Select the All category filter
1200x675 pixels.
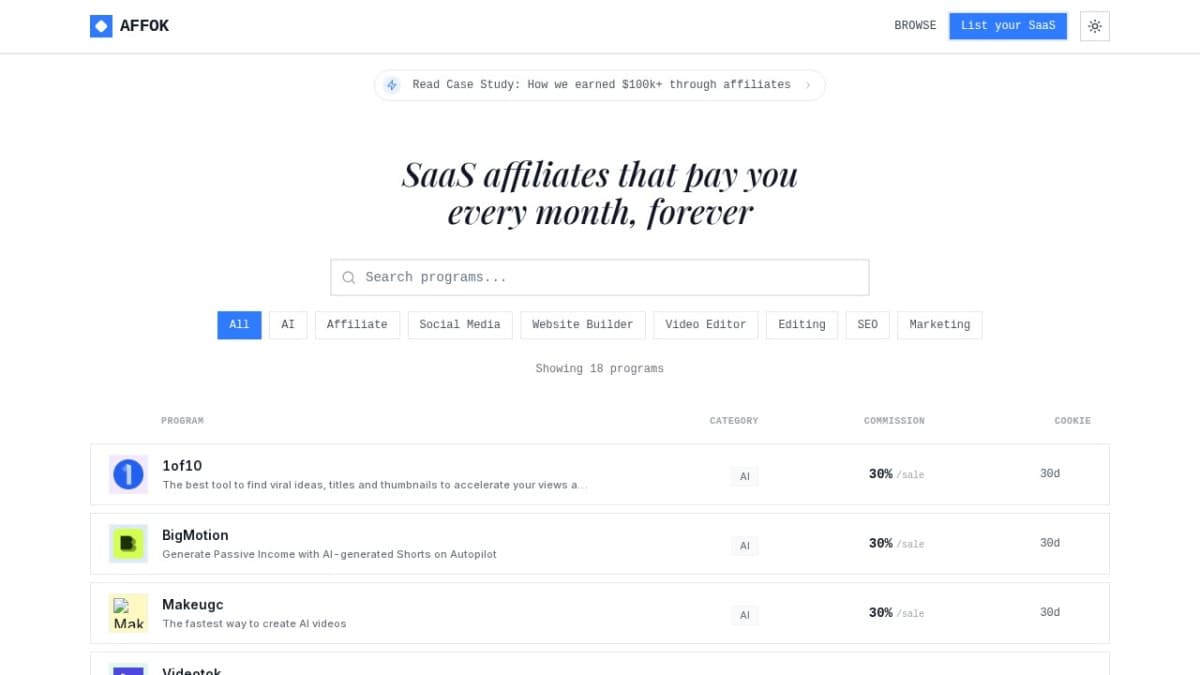pos(239,325)
